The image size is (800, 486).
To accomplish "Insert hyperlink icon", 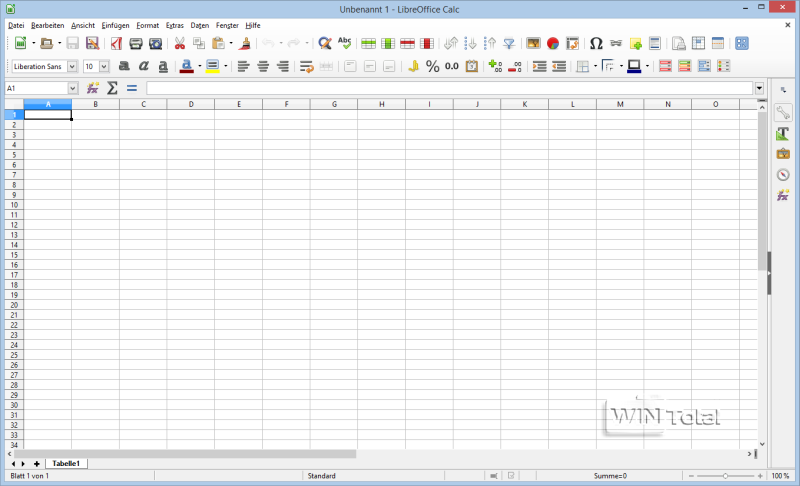I will [x=616, y=43].
